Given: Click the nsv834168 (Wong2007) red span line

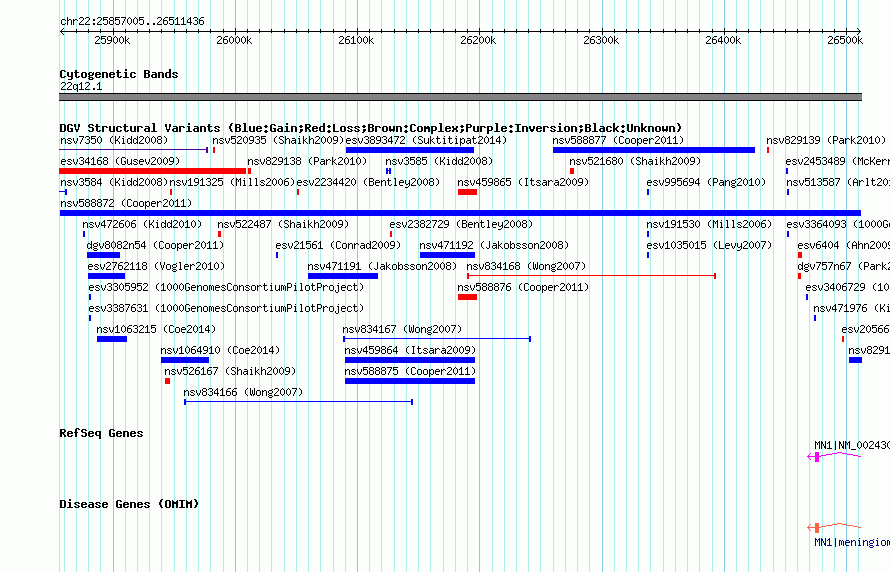Looking at the screenshot, I should click(591, 276).
